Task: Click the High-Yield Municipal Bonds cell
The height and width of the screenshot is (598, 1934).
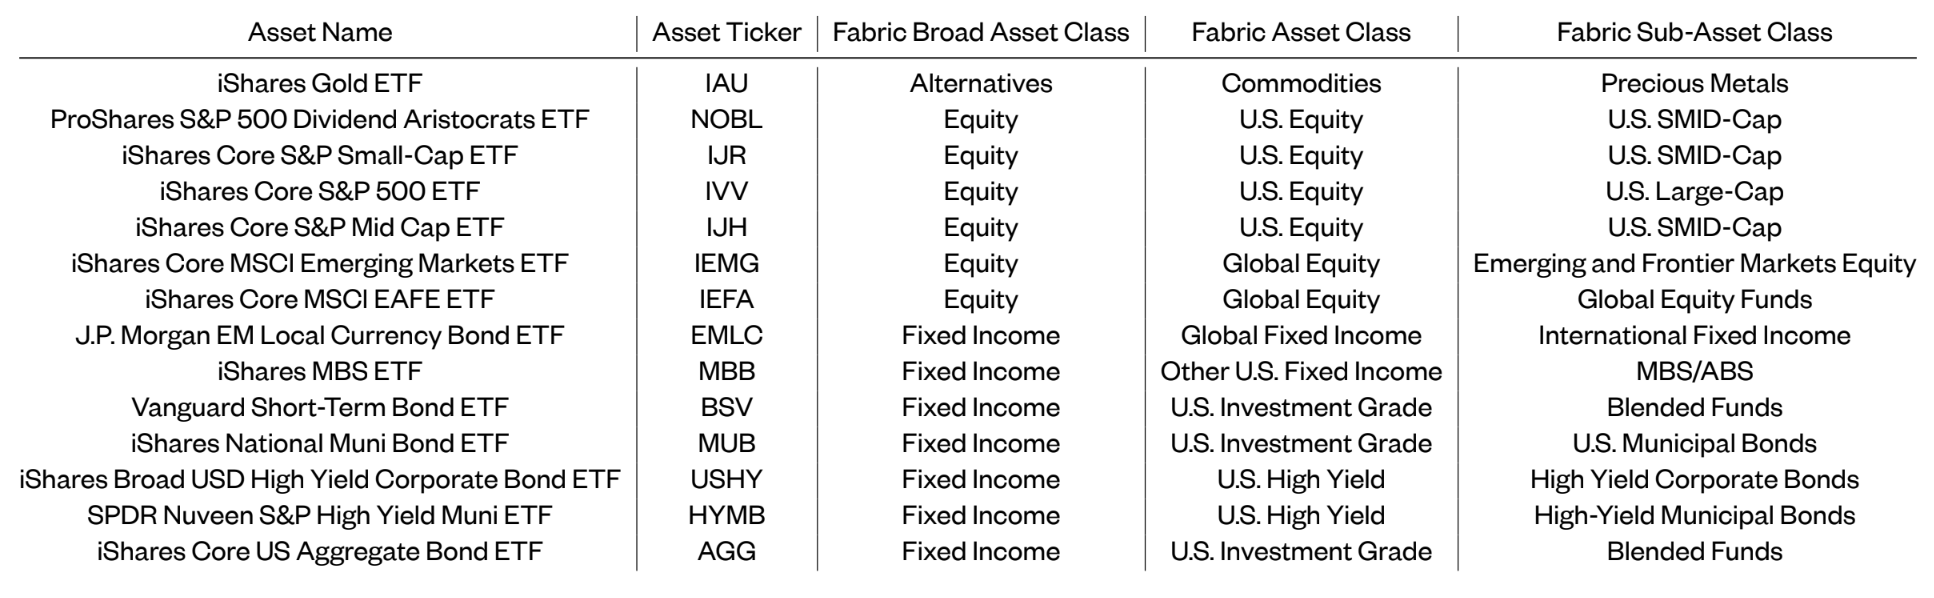Action: (1694, 515)
